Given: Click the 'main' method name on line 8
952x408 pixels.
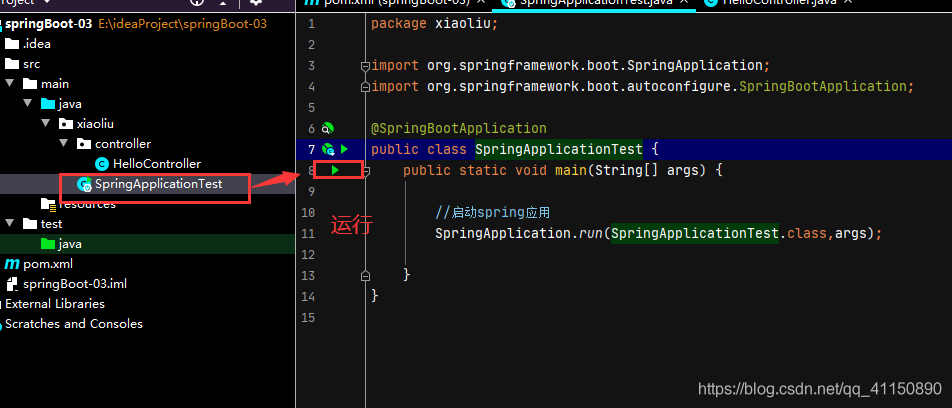Looking at the screenshot, I should coord(571,171).
